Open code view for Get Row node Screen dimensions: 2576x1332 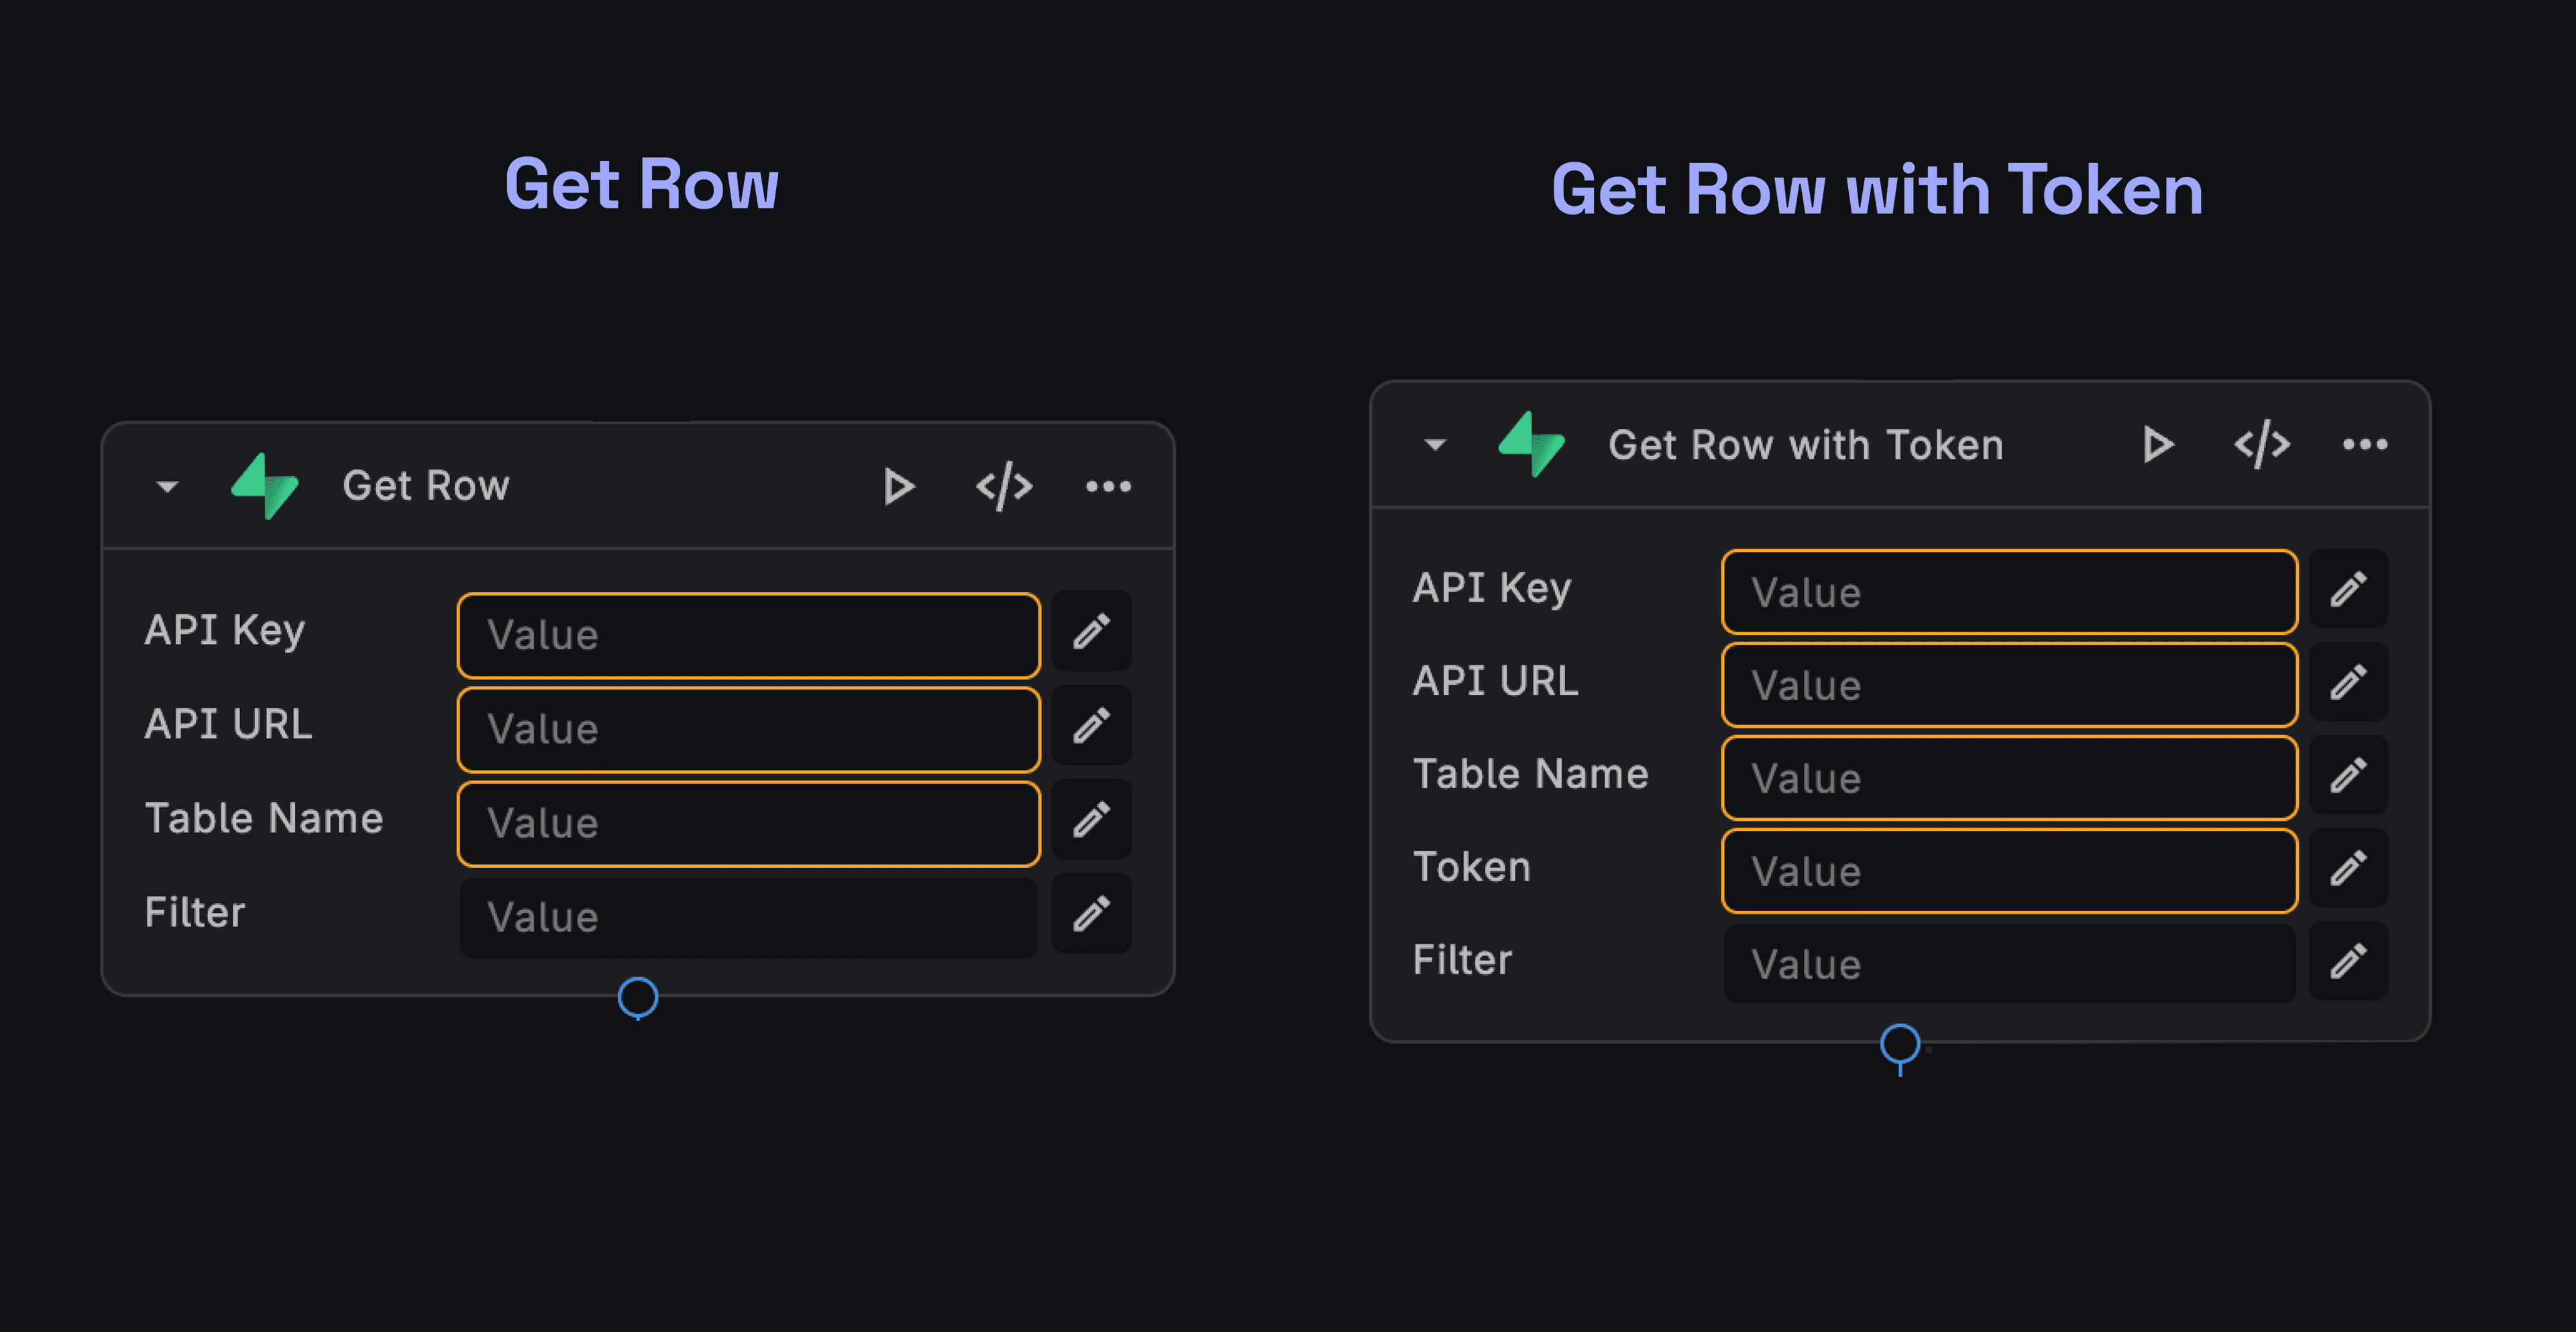click(x=1004, y=487)
